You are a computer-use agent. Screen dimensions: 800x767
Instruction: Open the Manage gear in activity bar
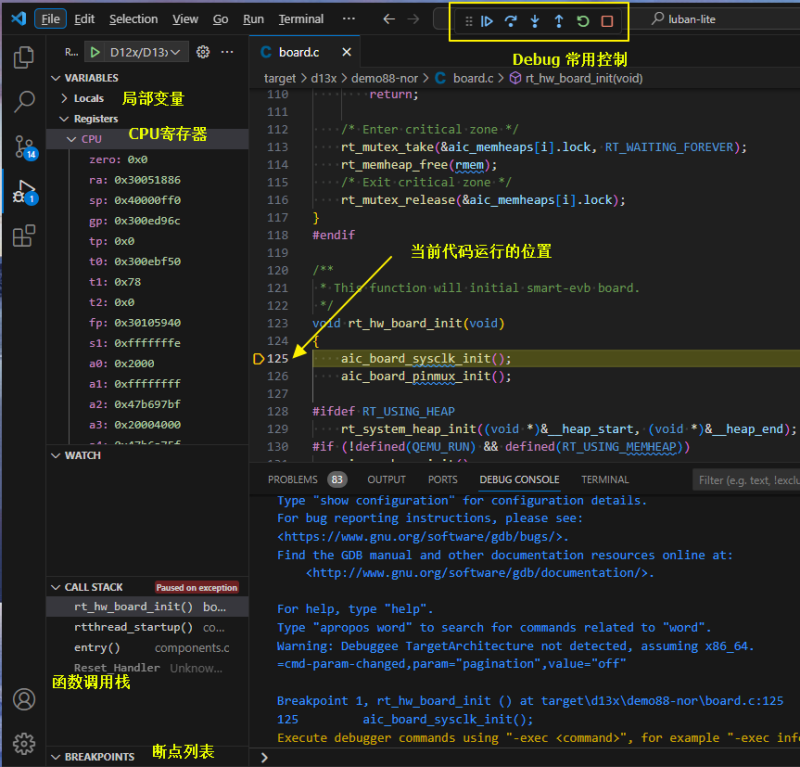click(23, 744)
